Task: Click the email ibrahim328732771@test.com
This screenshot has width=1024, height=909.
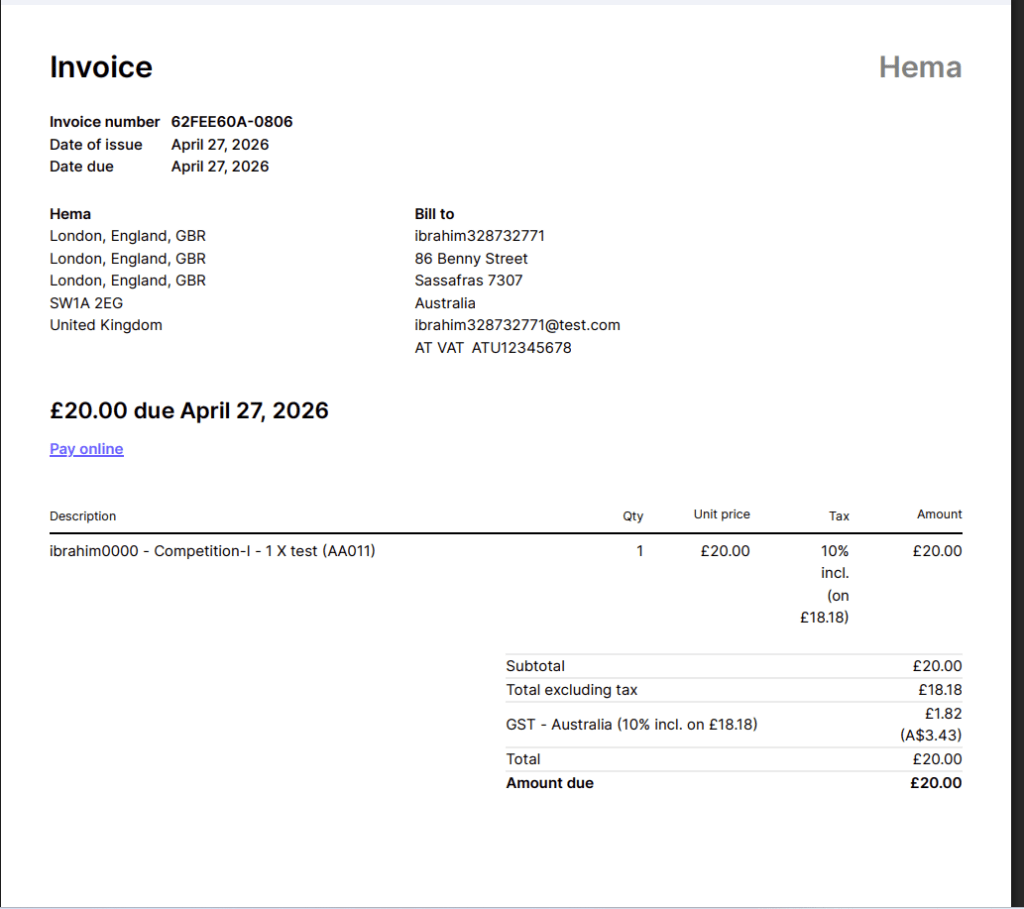Action: (x=517, y=325)
